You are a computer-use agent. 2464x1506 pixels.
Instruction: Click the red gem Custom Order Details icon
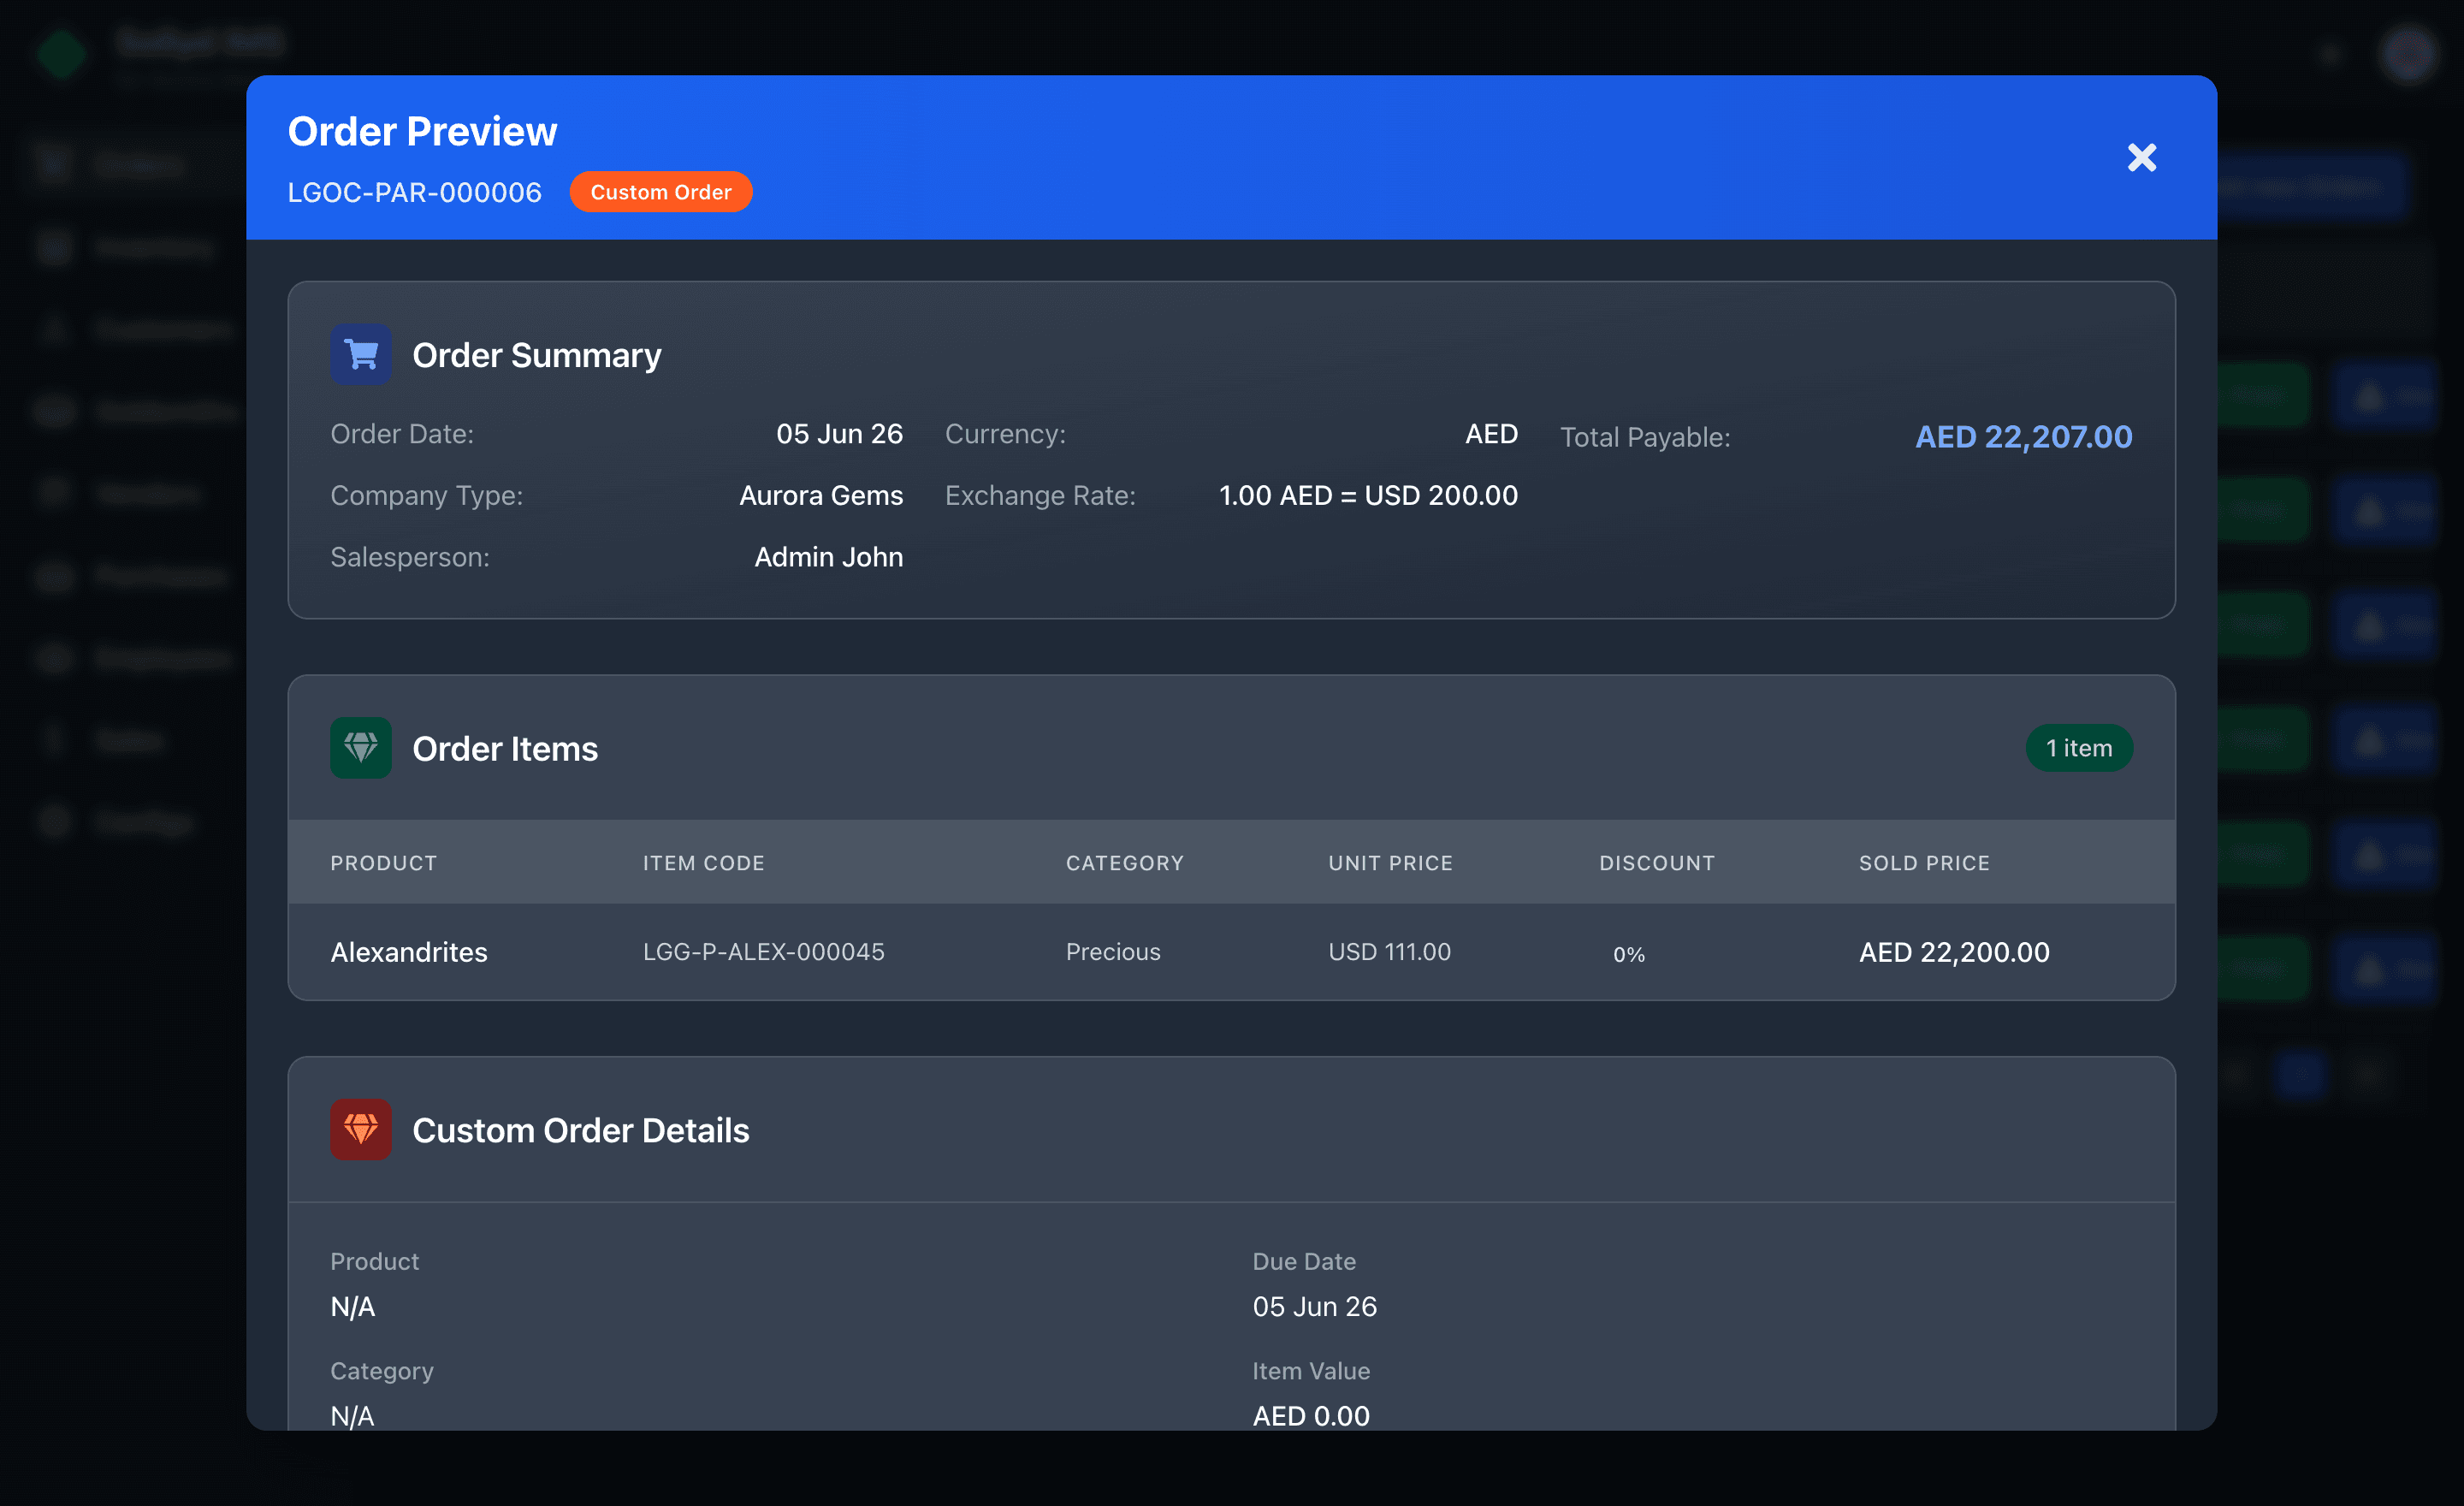click(x=361, y=1130)
